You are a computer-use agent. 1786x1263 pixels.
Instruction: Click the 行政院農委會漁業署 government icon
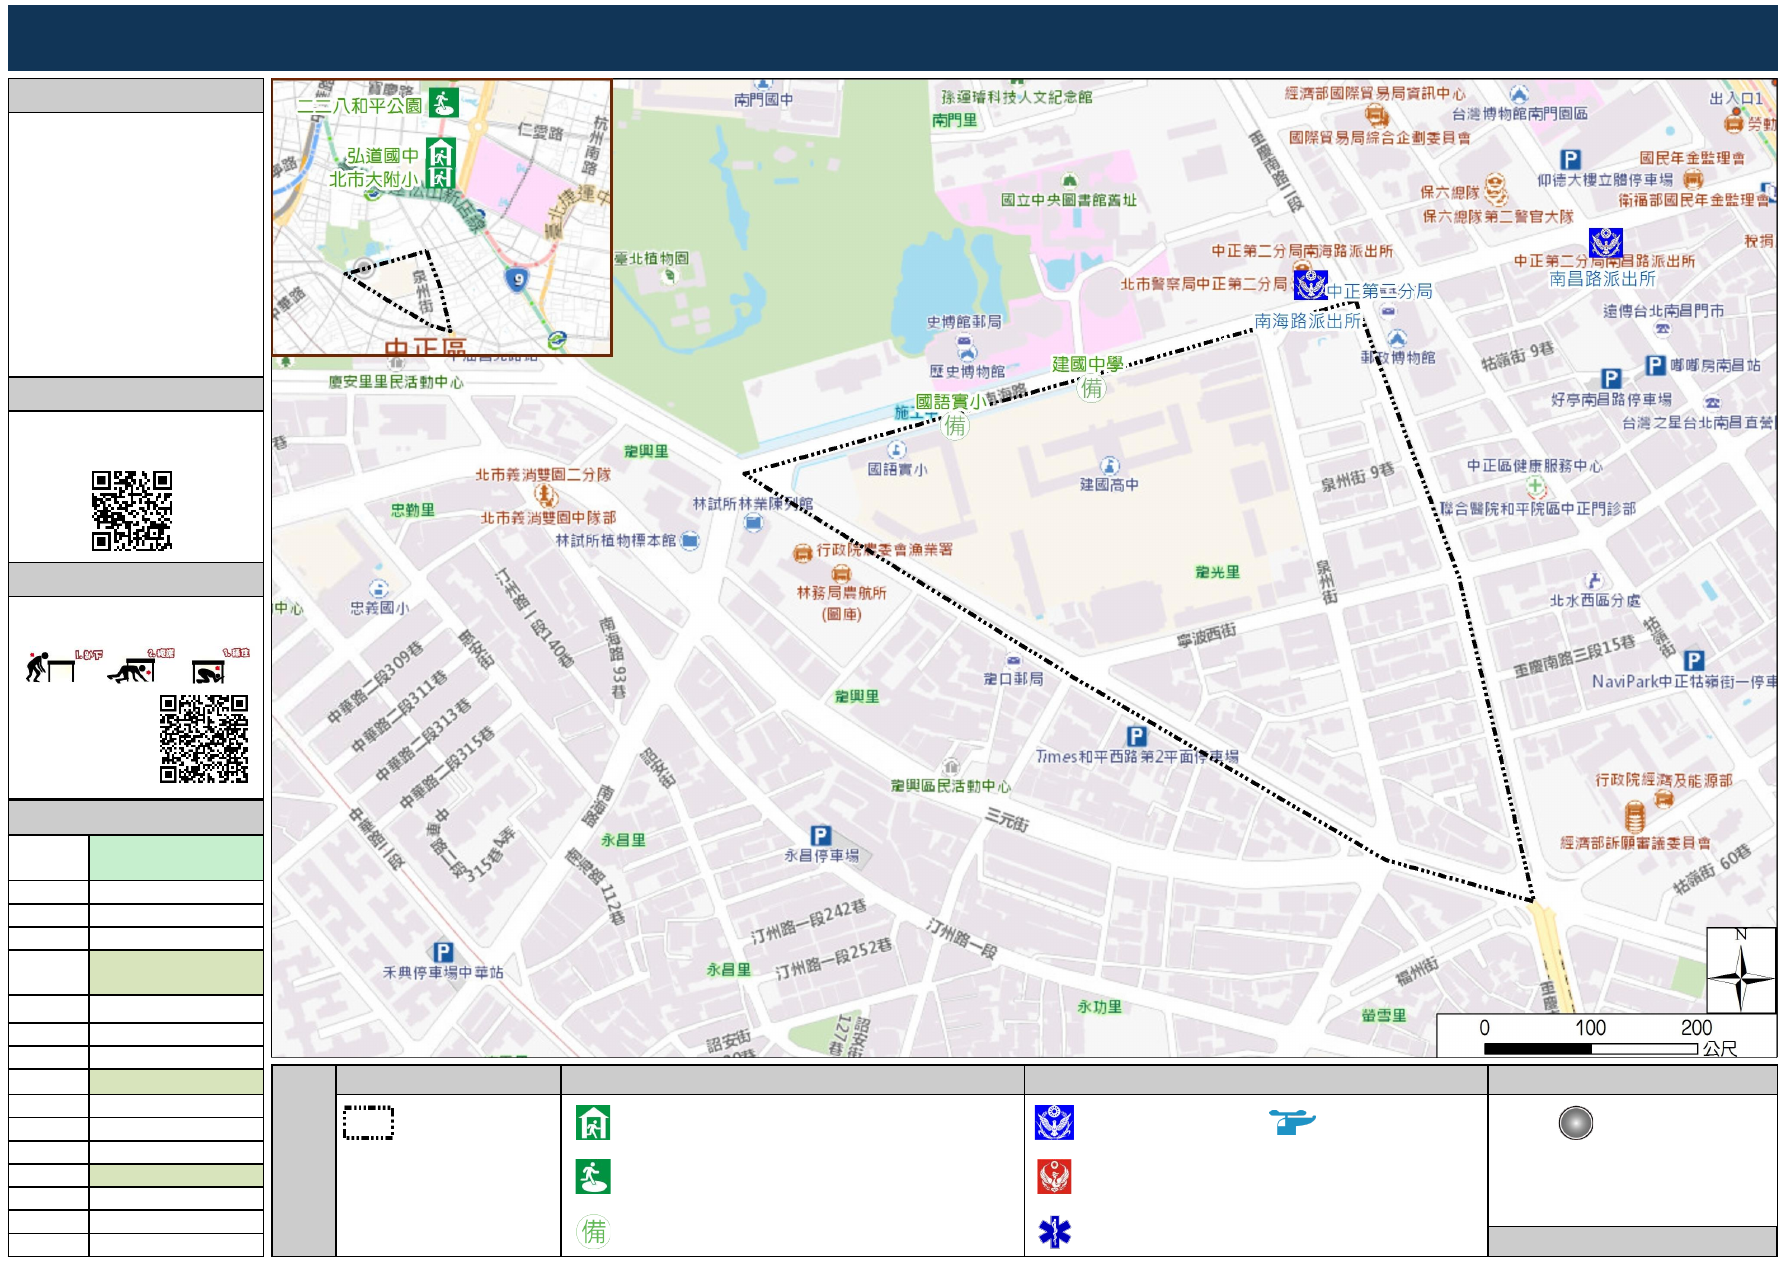click(x=802, y=553)
